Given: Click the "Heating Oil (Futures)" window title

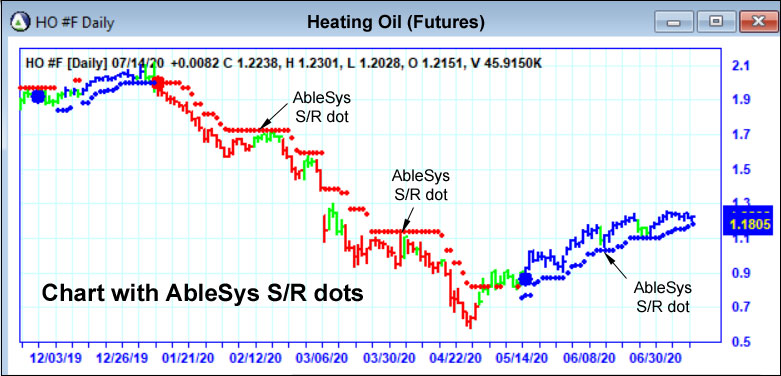Looking at the screenshot, I should pos(395,22).
